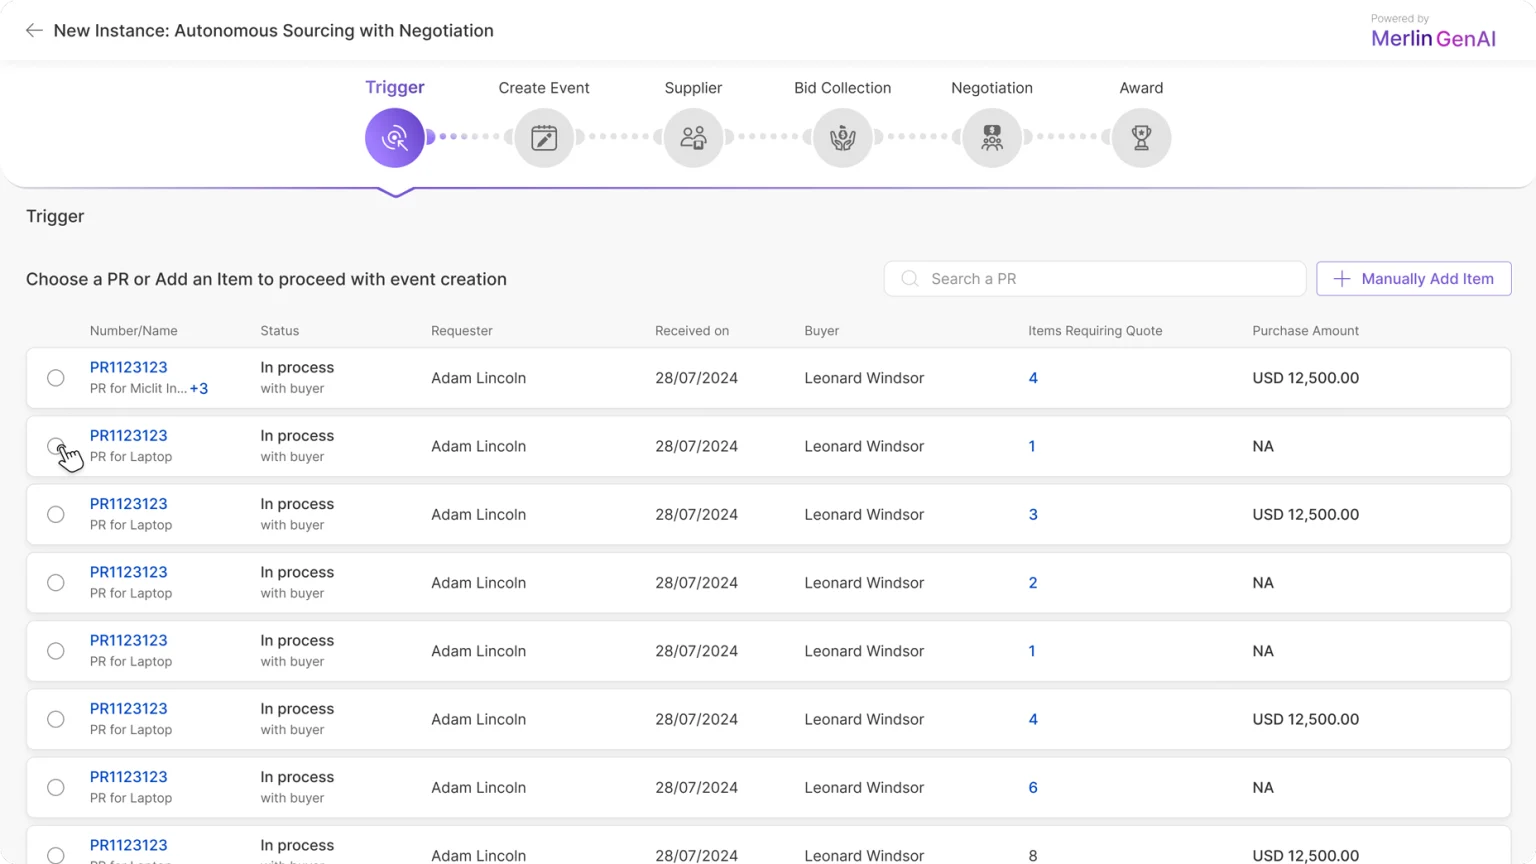Select the PR for Miclit radio button
Image resolution: width=1536 pixels, height=864 pixels.
point(56,378)
